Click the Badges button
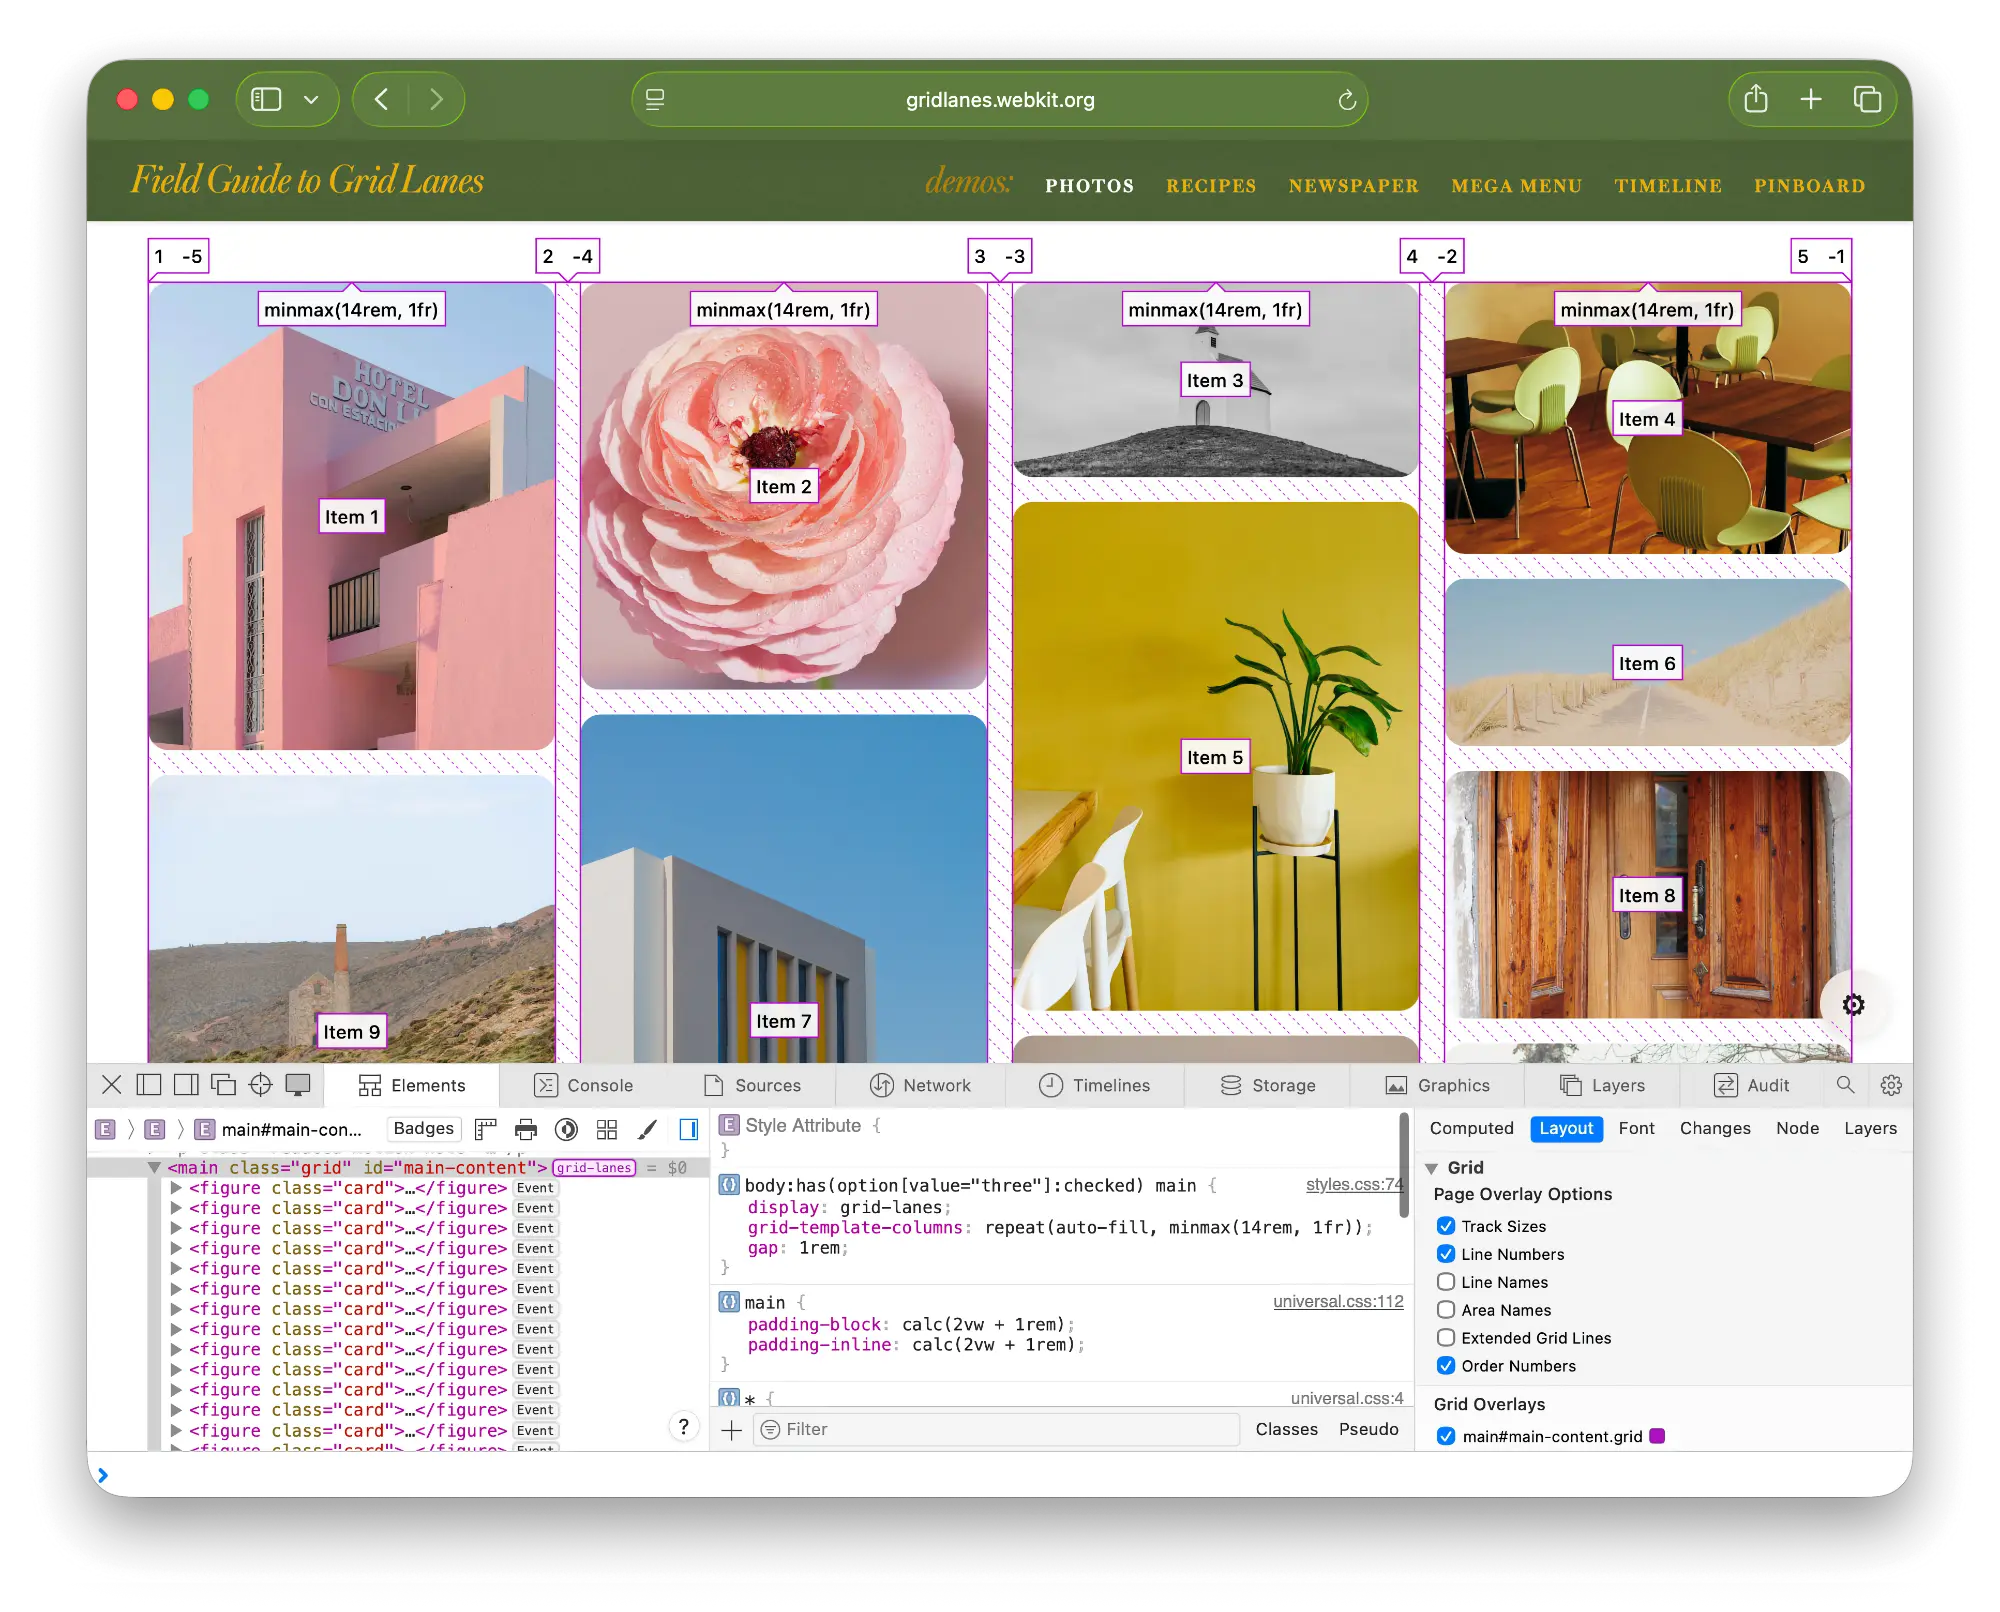Viewport: 2000px width, 1612px height. (x=424, y=1129)
